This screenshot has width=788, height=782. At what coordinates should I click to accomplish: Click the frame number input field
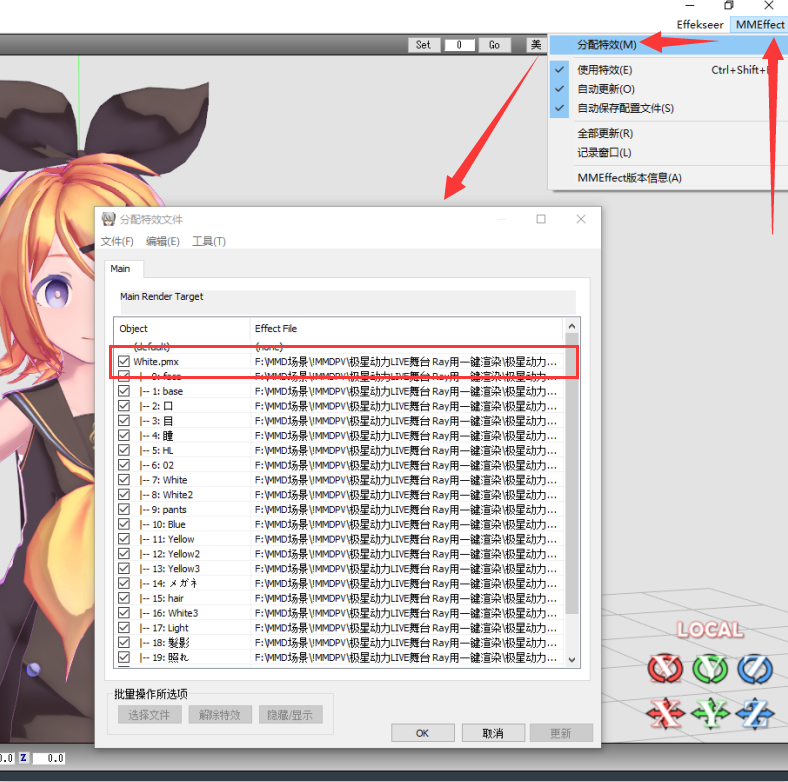point(459,45)
